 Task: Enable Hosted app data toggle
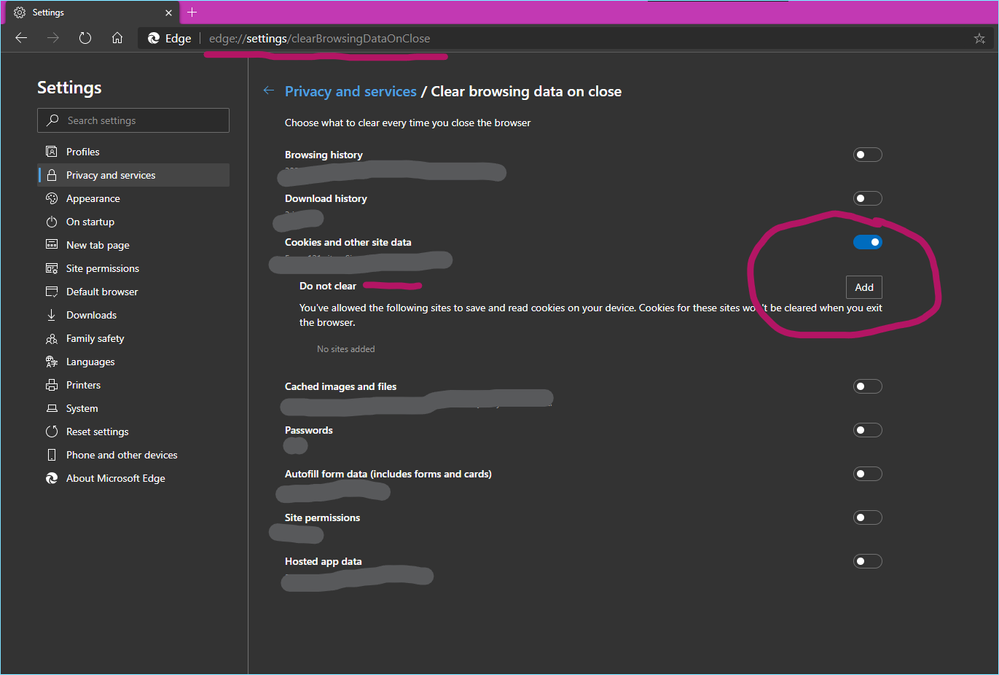pyautogui.click(x=867, y=562)
